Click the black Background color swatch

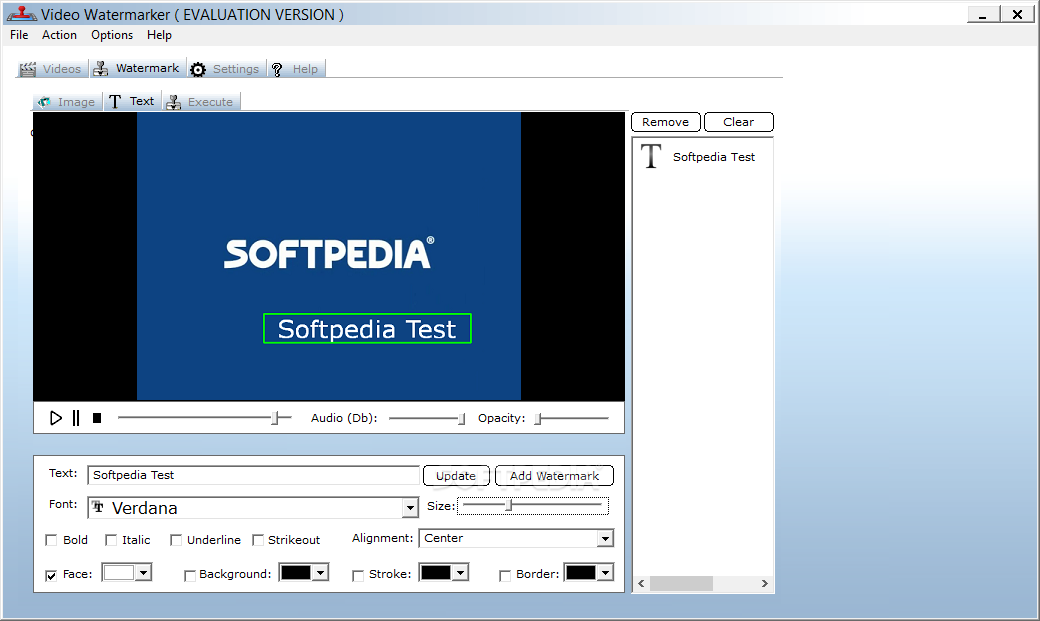(296, 572)
